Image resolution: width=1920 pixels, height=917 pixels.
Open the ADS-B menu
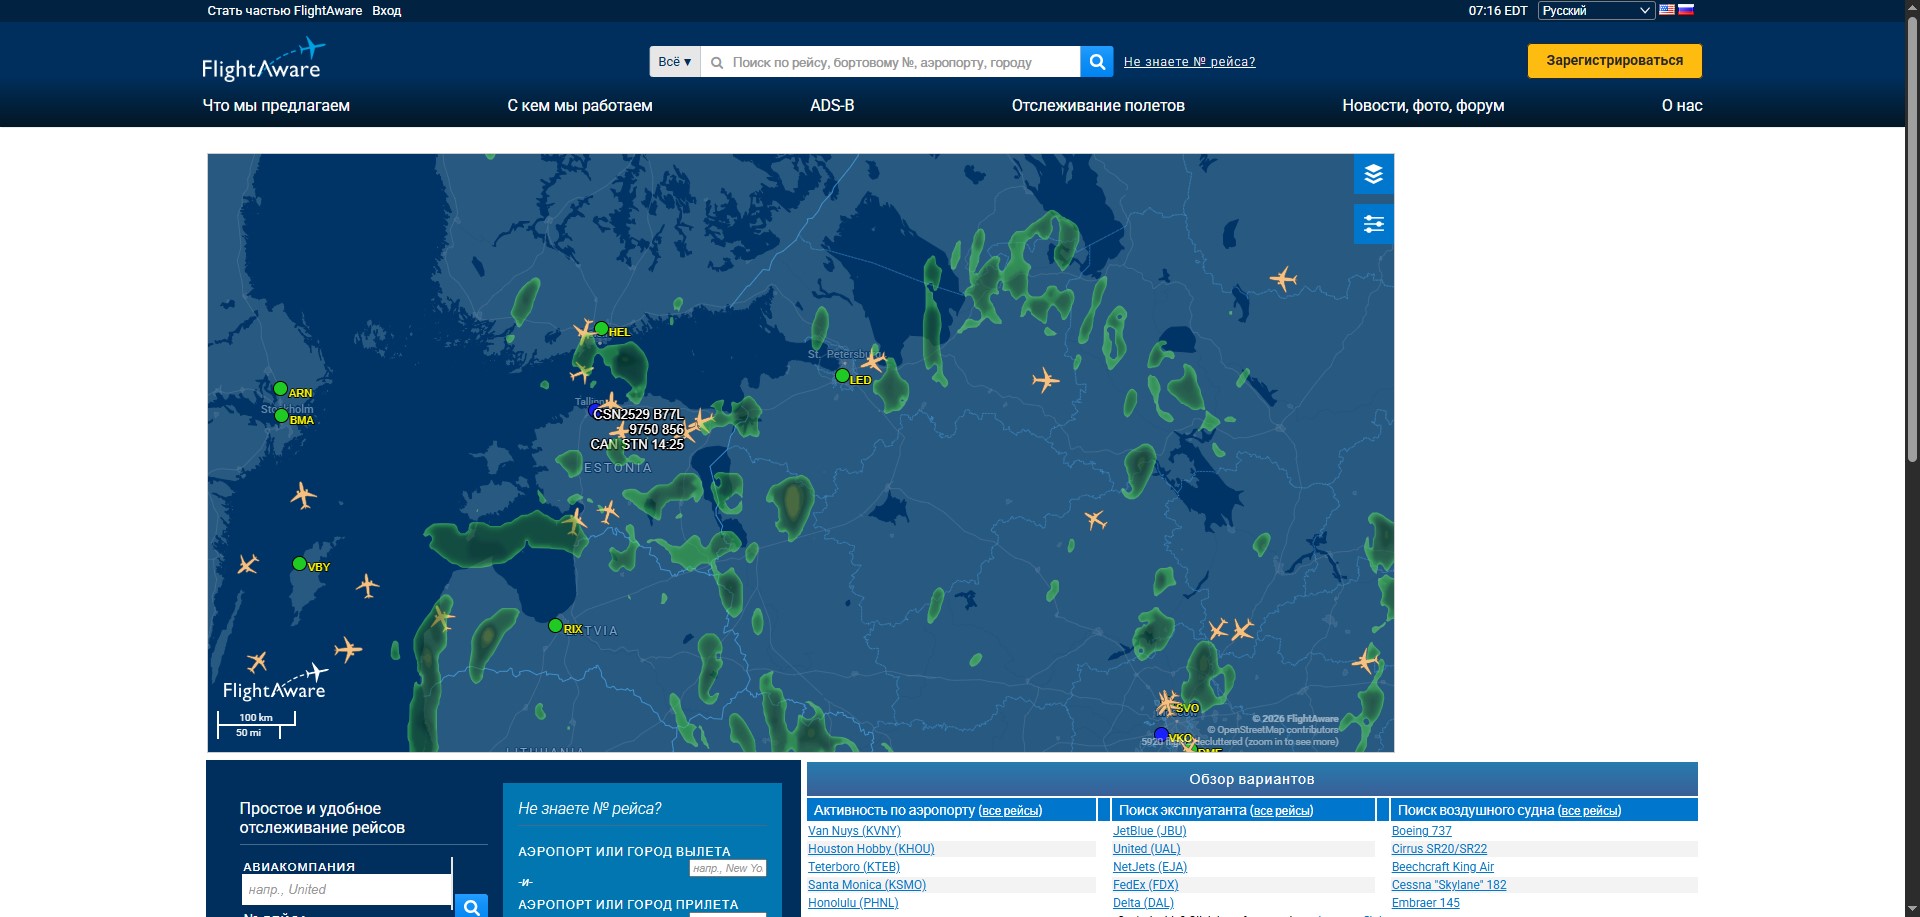[832, 106]
